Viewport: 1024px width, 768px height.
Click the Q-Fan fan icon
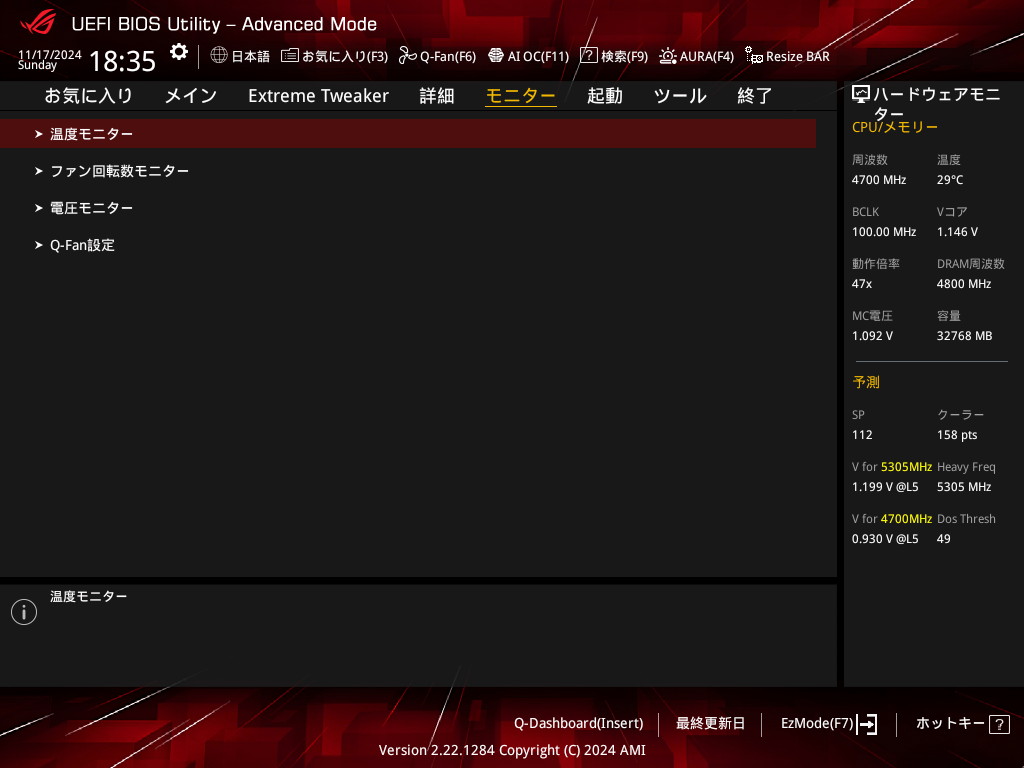click(x=408, y=56)
